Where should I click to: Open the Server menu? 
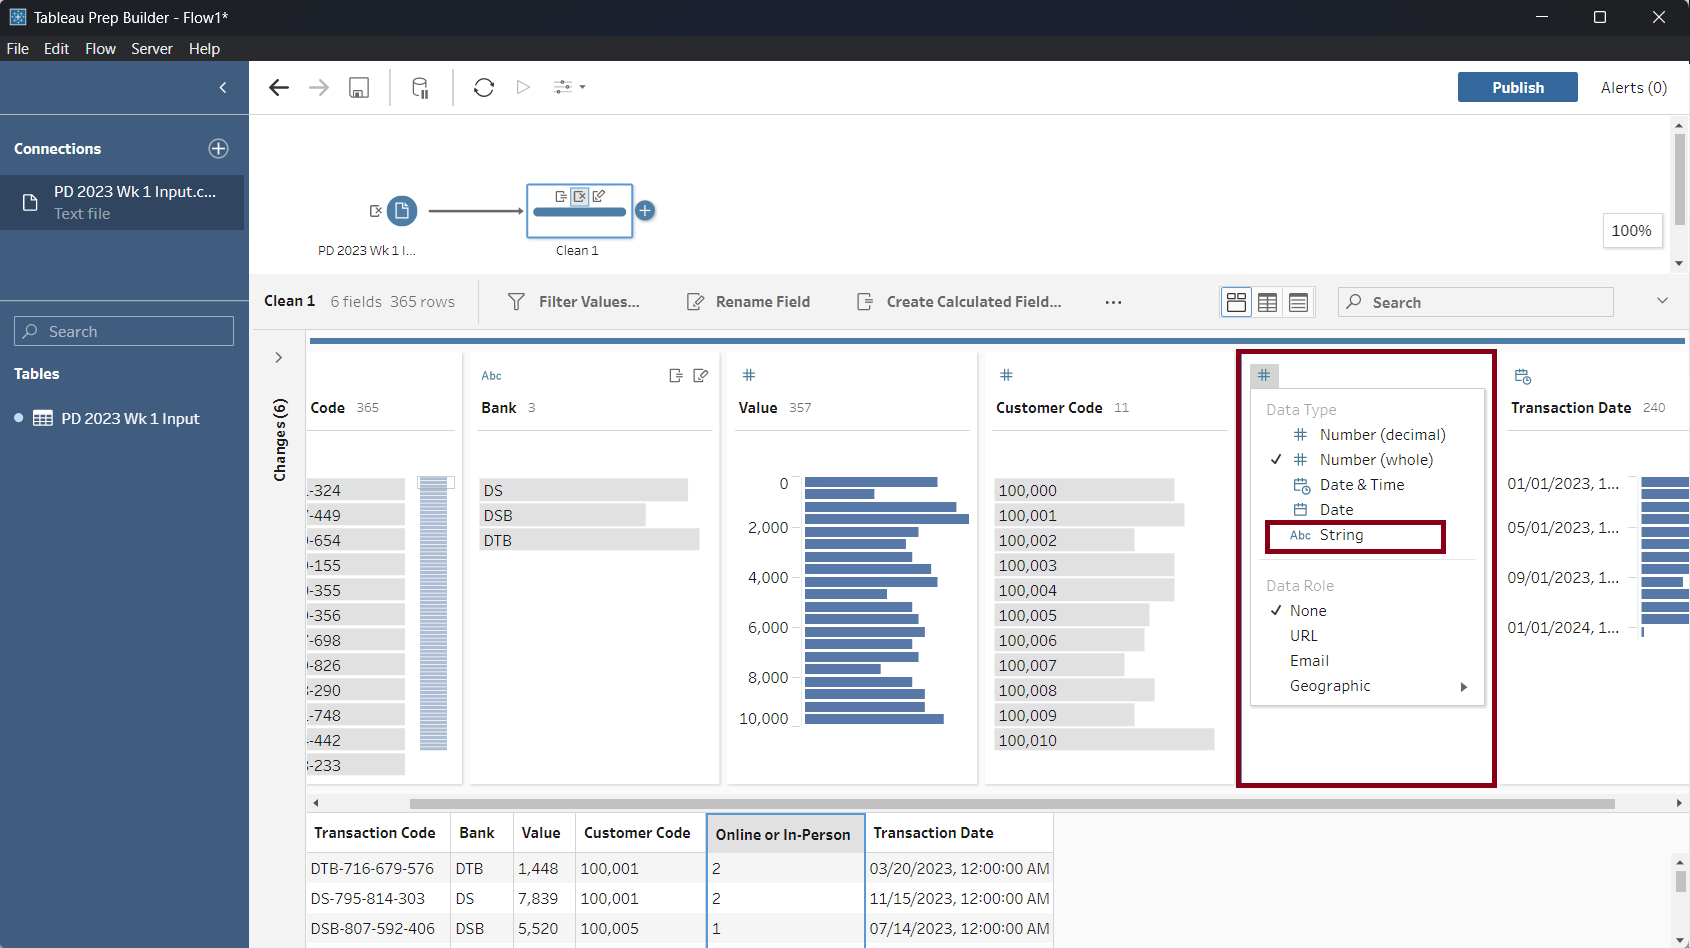point(151,49)
